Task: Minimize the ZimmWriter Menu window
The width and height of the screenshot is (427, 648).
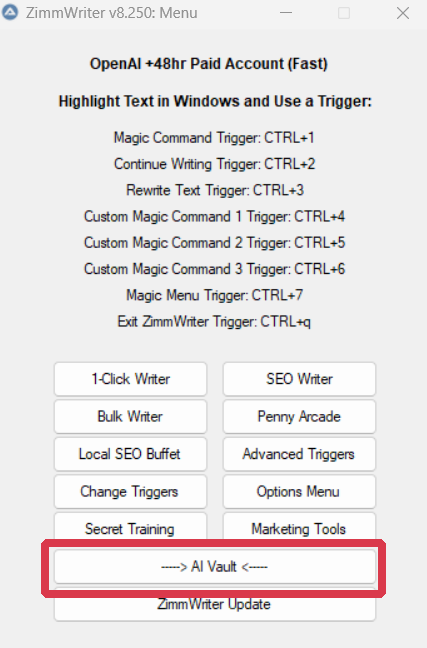Action: [x=286, y=13]
